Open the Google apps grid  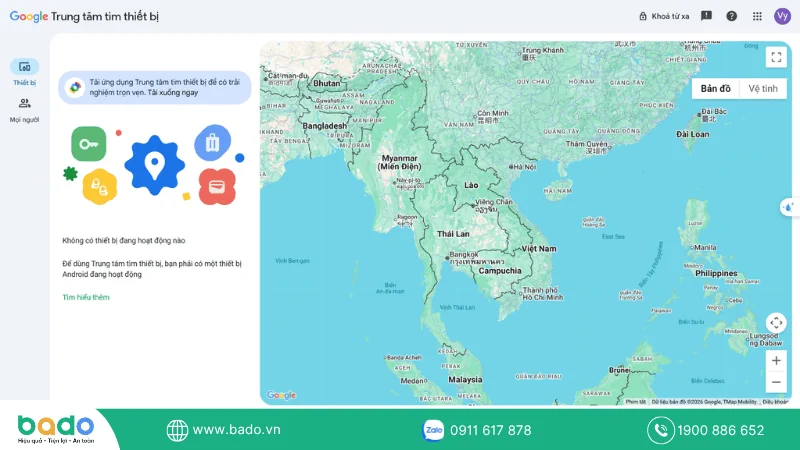click(x=757, y=16)
